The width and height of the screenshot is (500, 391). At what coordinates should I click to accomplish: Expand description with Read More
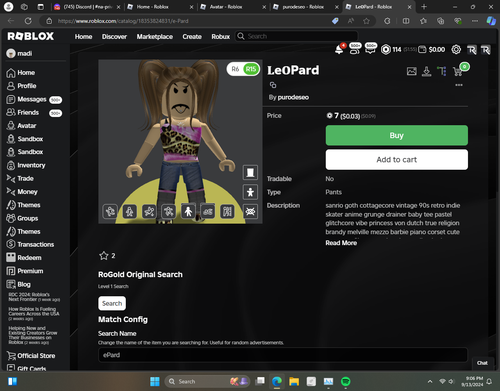coord(341,243)
